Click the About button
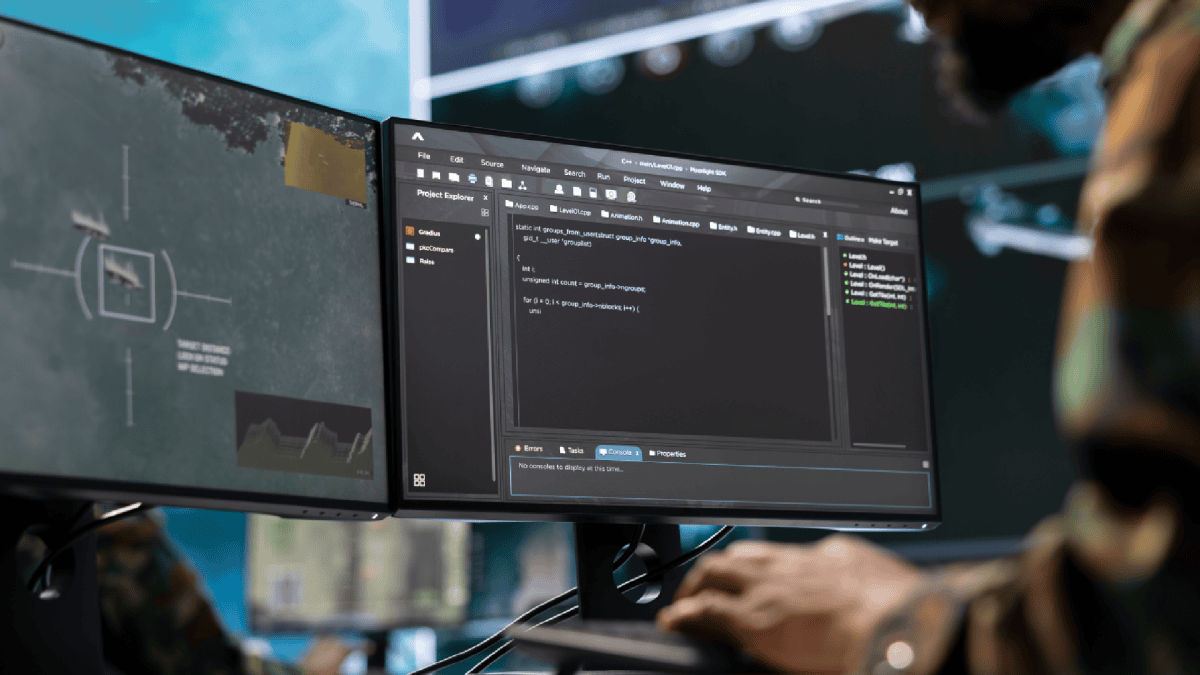The width and height of the screenshot is (1200, 675). coord(899,211)
